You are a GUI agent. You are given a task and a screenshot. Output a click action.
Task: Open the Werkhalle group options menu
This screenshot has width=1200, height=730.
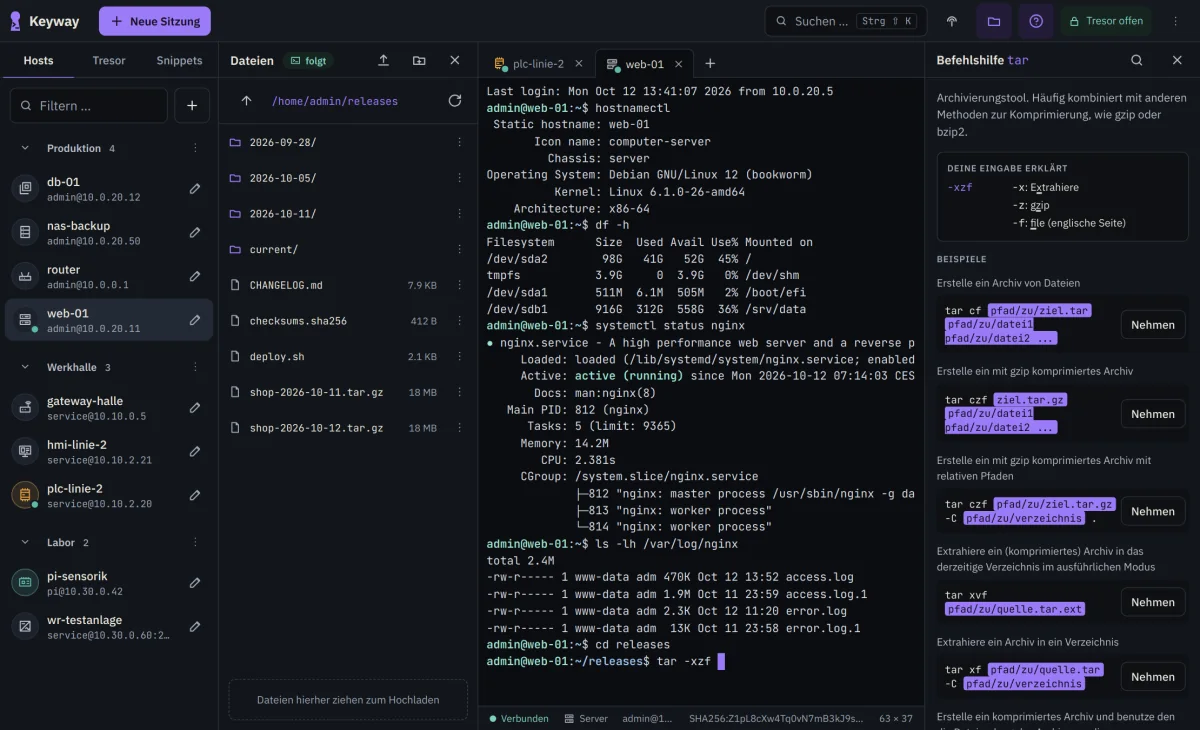[195, 367]
